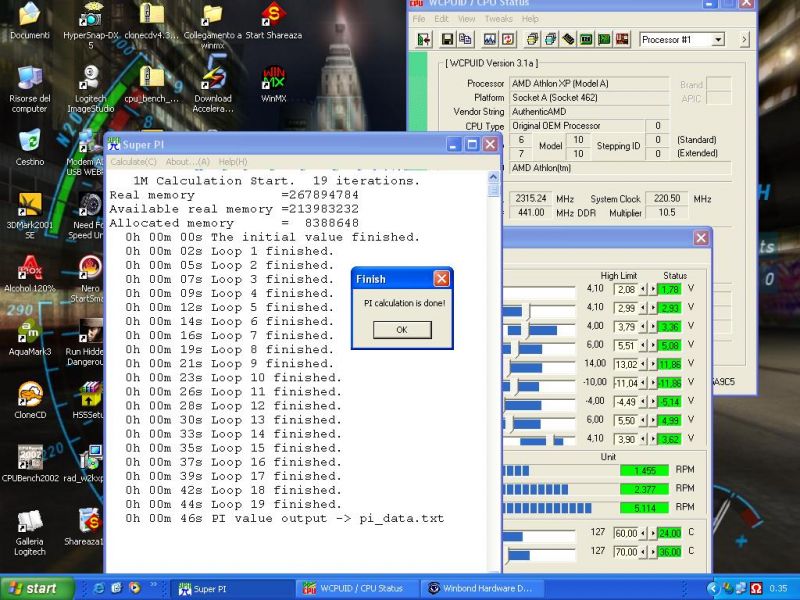Open the HyperSnap-DX 5 desktop icon
This screenshot has width=800, height=600.
tap(91, 26)
